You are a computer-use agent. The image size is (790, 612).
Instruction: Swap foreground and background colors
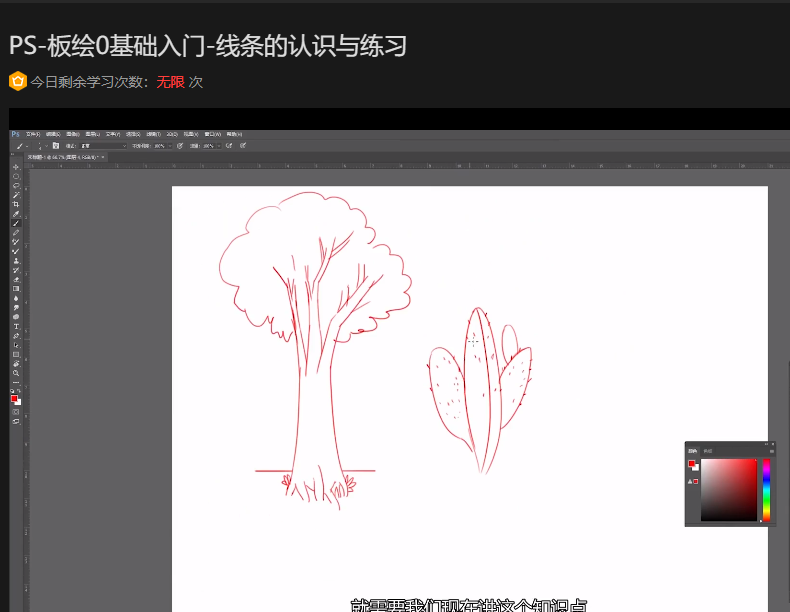19,391
